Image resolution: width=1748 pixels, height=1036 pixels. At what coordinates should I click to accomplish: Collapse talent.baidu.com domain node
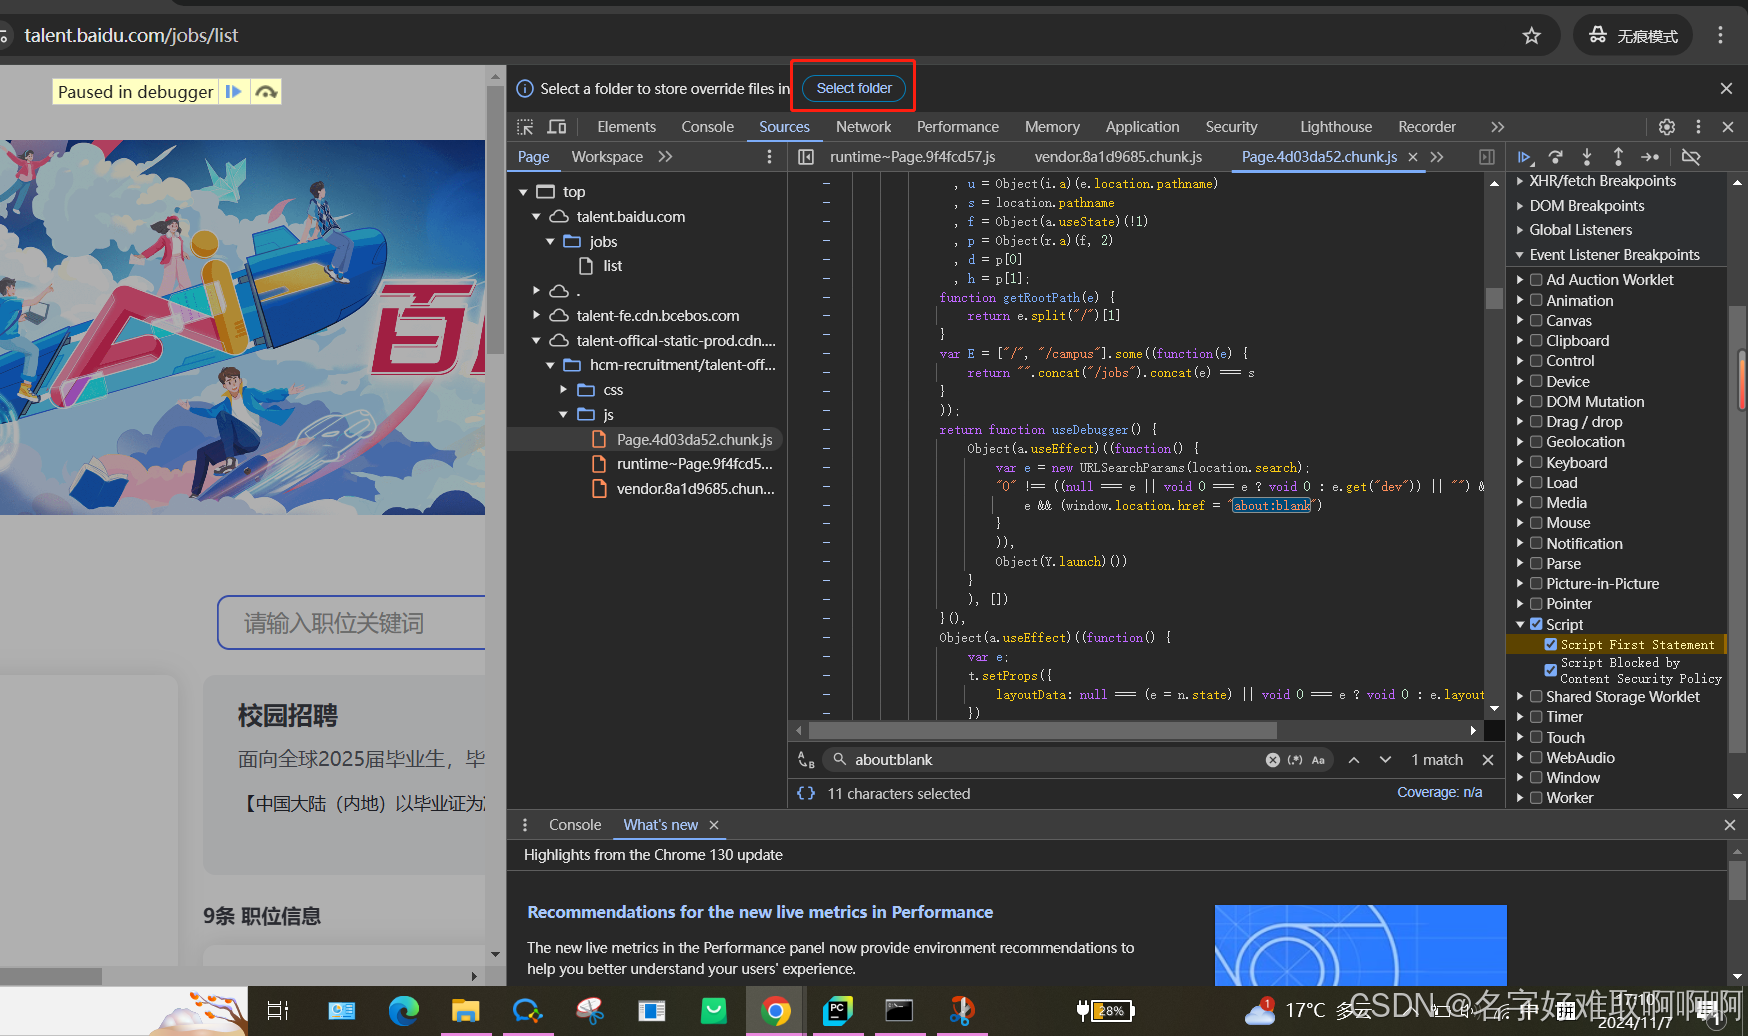pyautogui.click(x=536, y=217)
